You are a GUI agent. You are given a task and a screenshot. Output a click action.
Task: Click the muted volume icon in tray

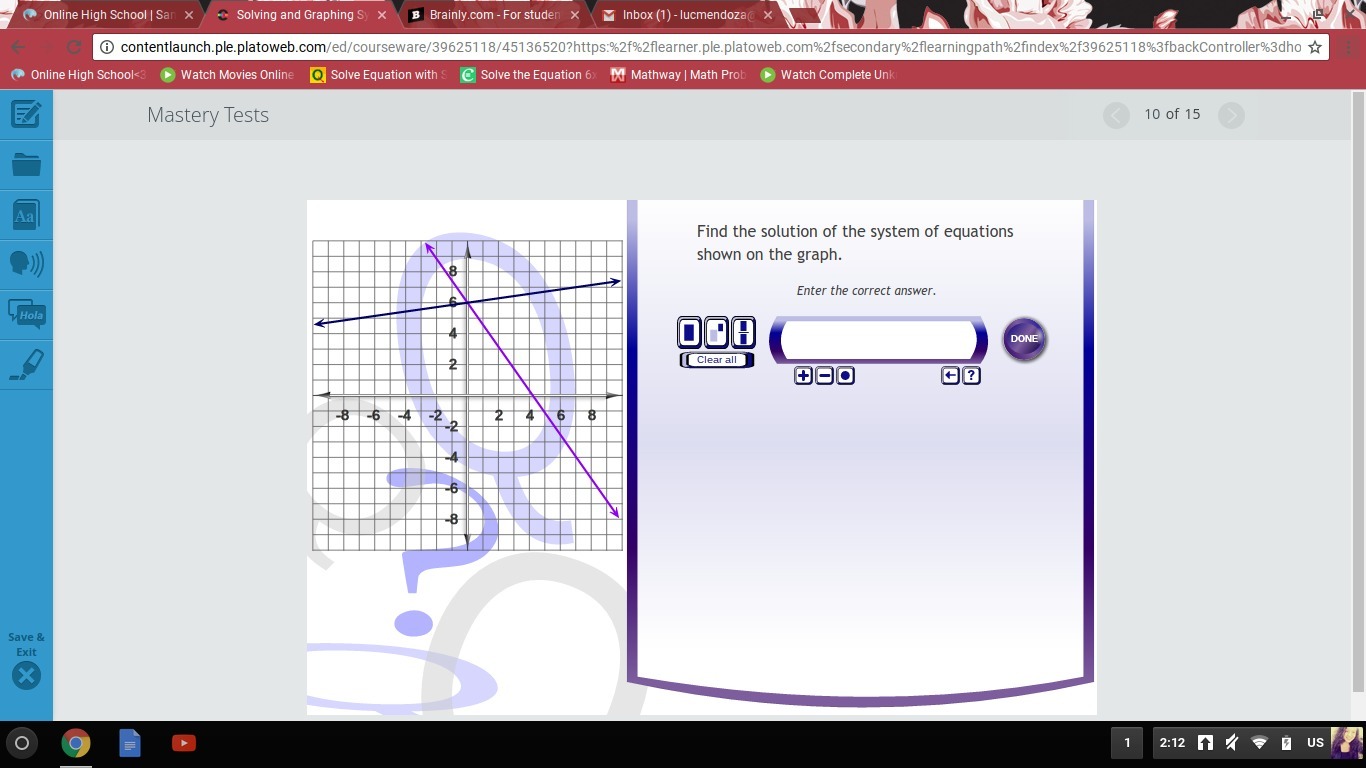[x=1232, y=742]
